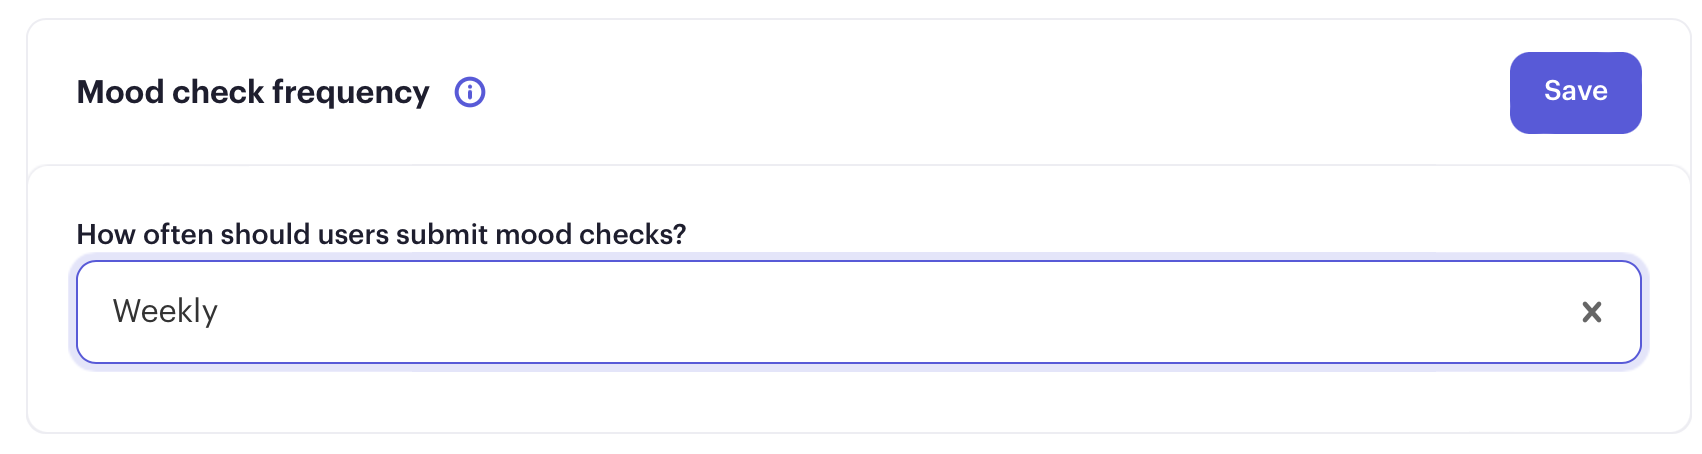Click the Weekly value in the select field
Image resolution: width=1702 pixels, height=454 pixels.
pos(165,311)
